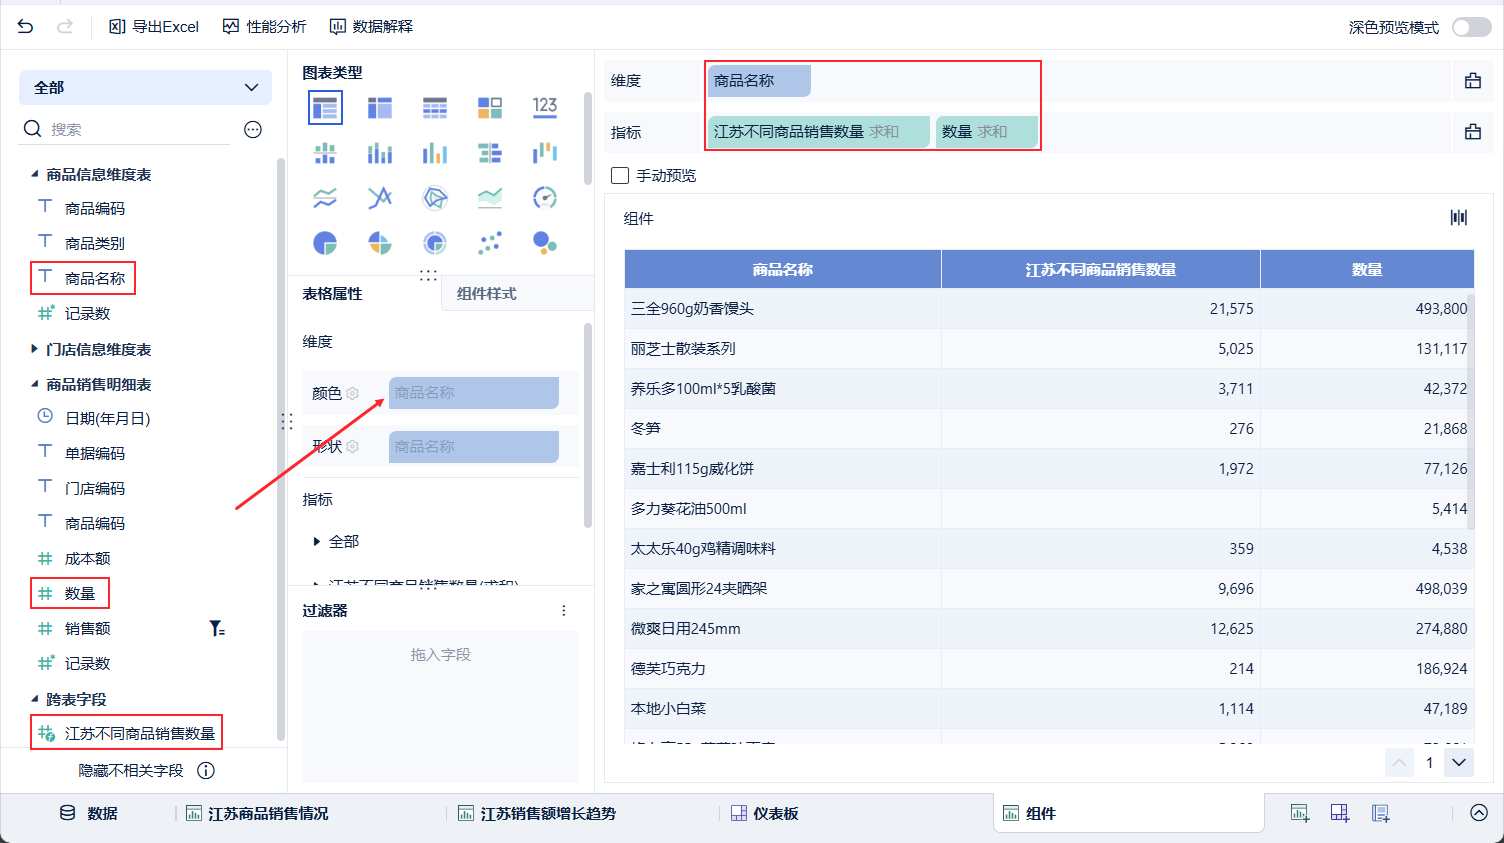Pick the rose pie chart type
This screenshot has width=1504, height=843.
(x=380, y=243)
